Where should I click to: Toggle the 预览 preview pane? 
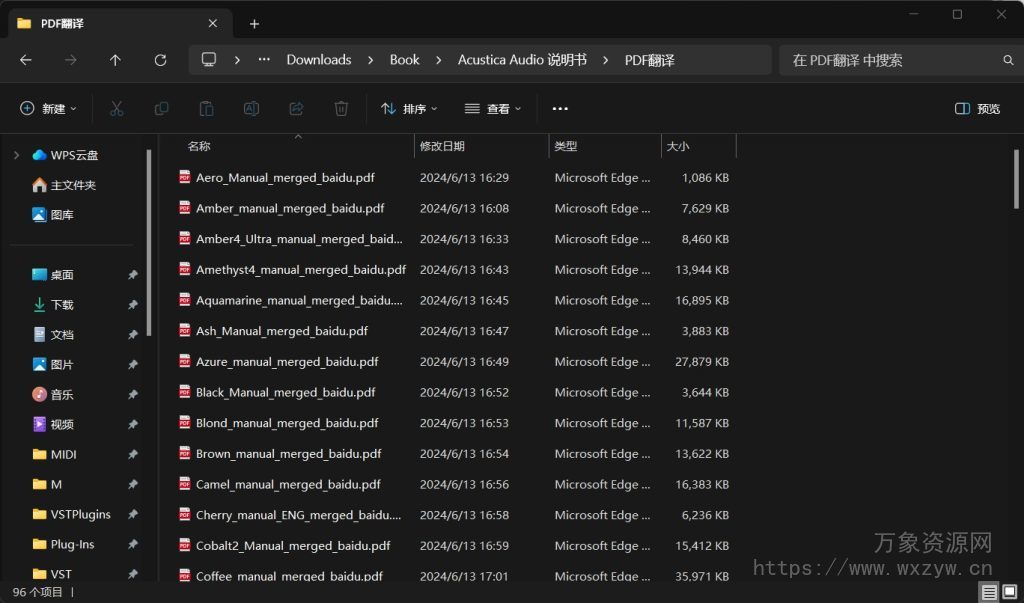[x=975, y=108]
